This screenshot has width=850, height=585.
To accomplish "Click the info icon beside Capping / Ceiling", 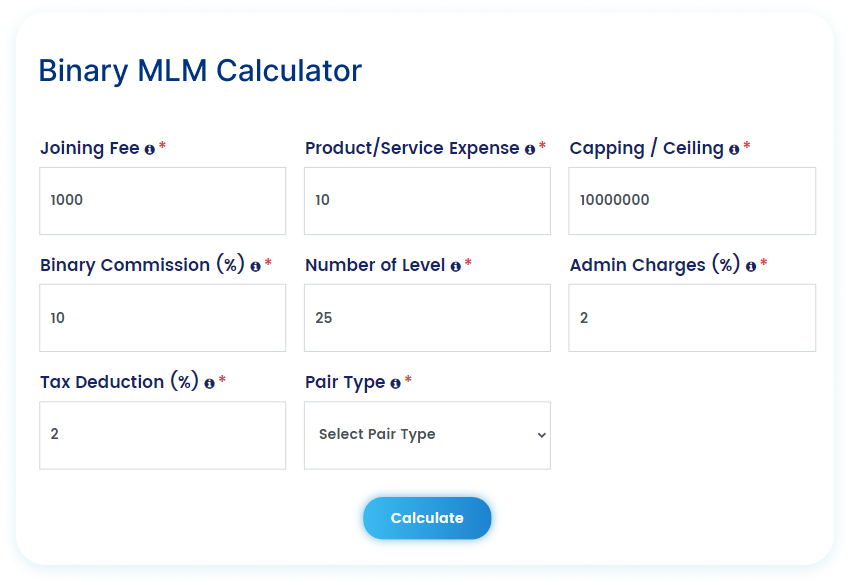I will (x=734, y=150).
